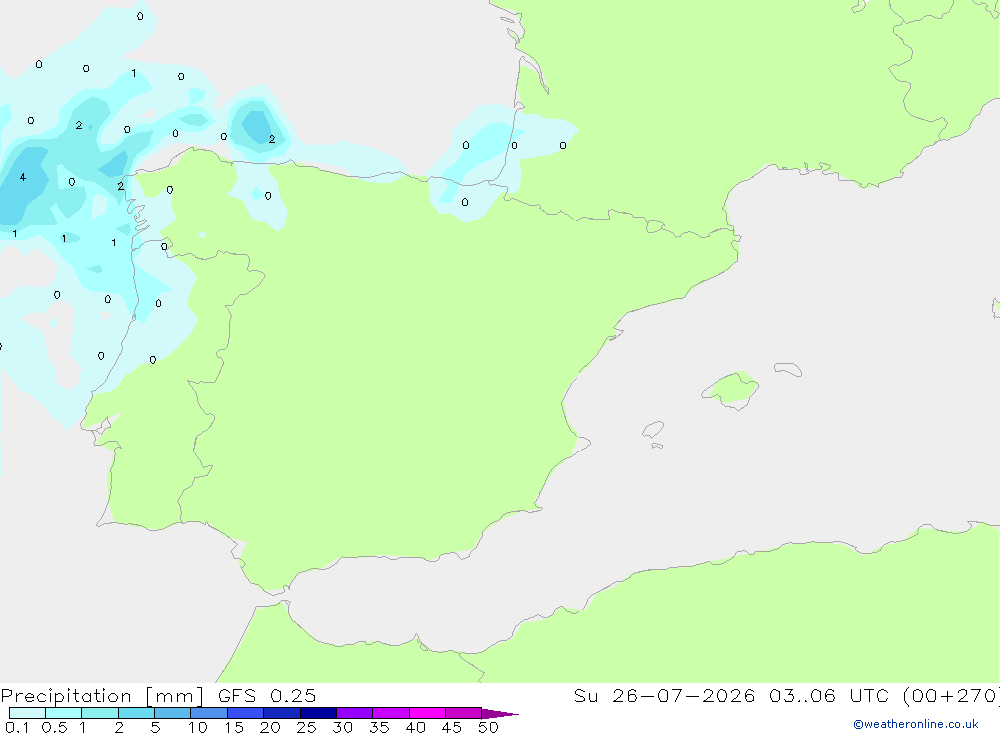Open the weatheronline.co.uk copyright link

[x=916, y=724]
